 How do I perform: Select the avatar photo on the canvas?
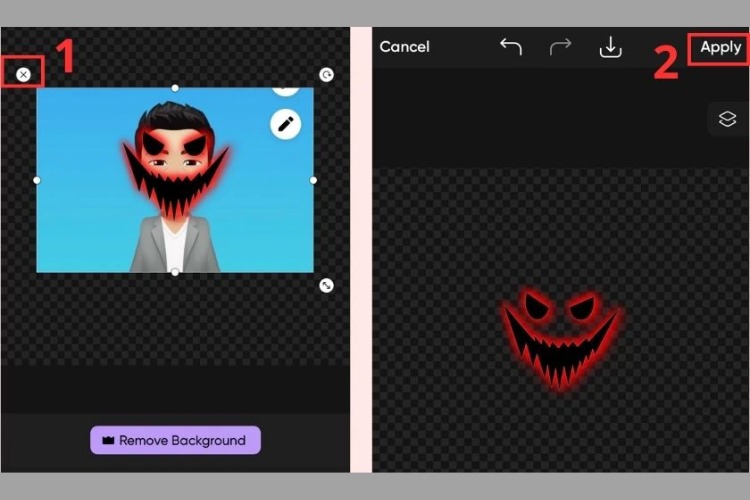click(x=175, y=180)
